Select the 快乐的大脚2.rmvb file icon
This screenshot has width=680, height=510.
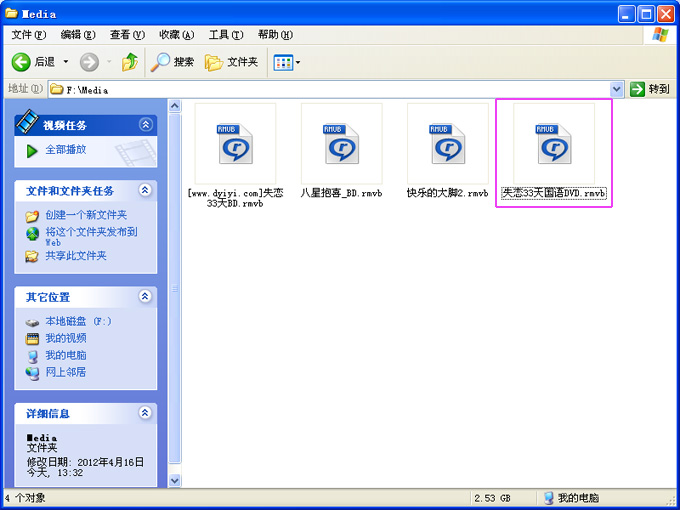pyautogui.click(x=448, y=144)
